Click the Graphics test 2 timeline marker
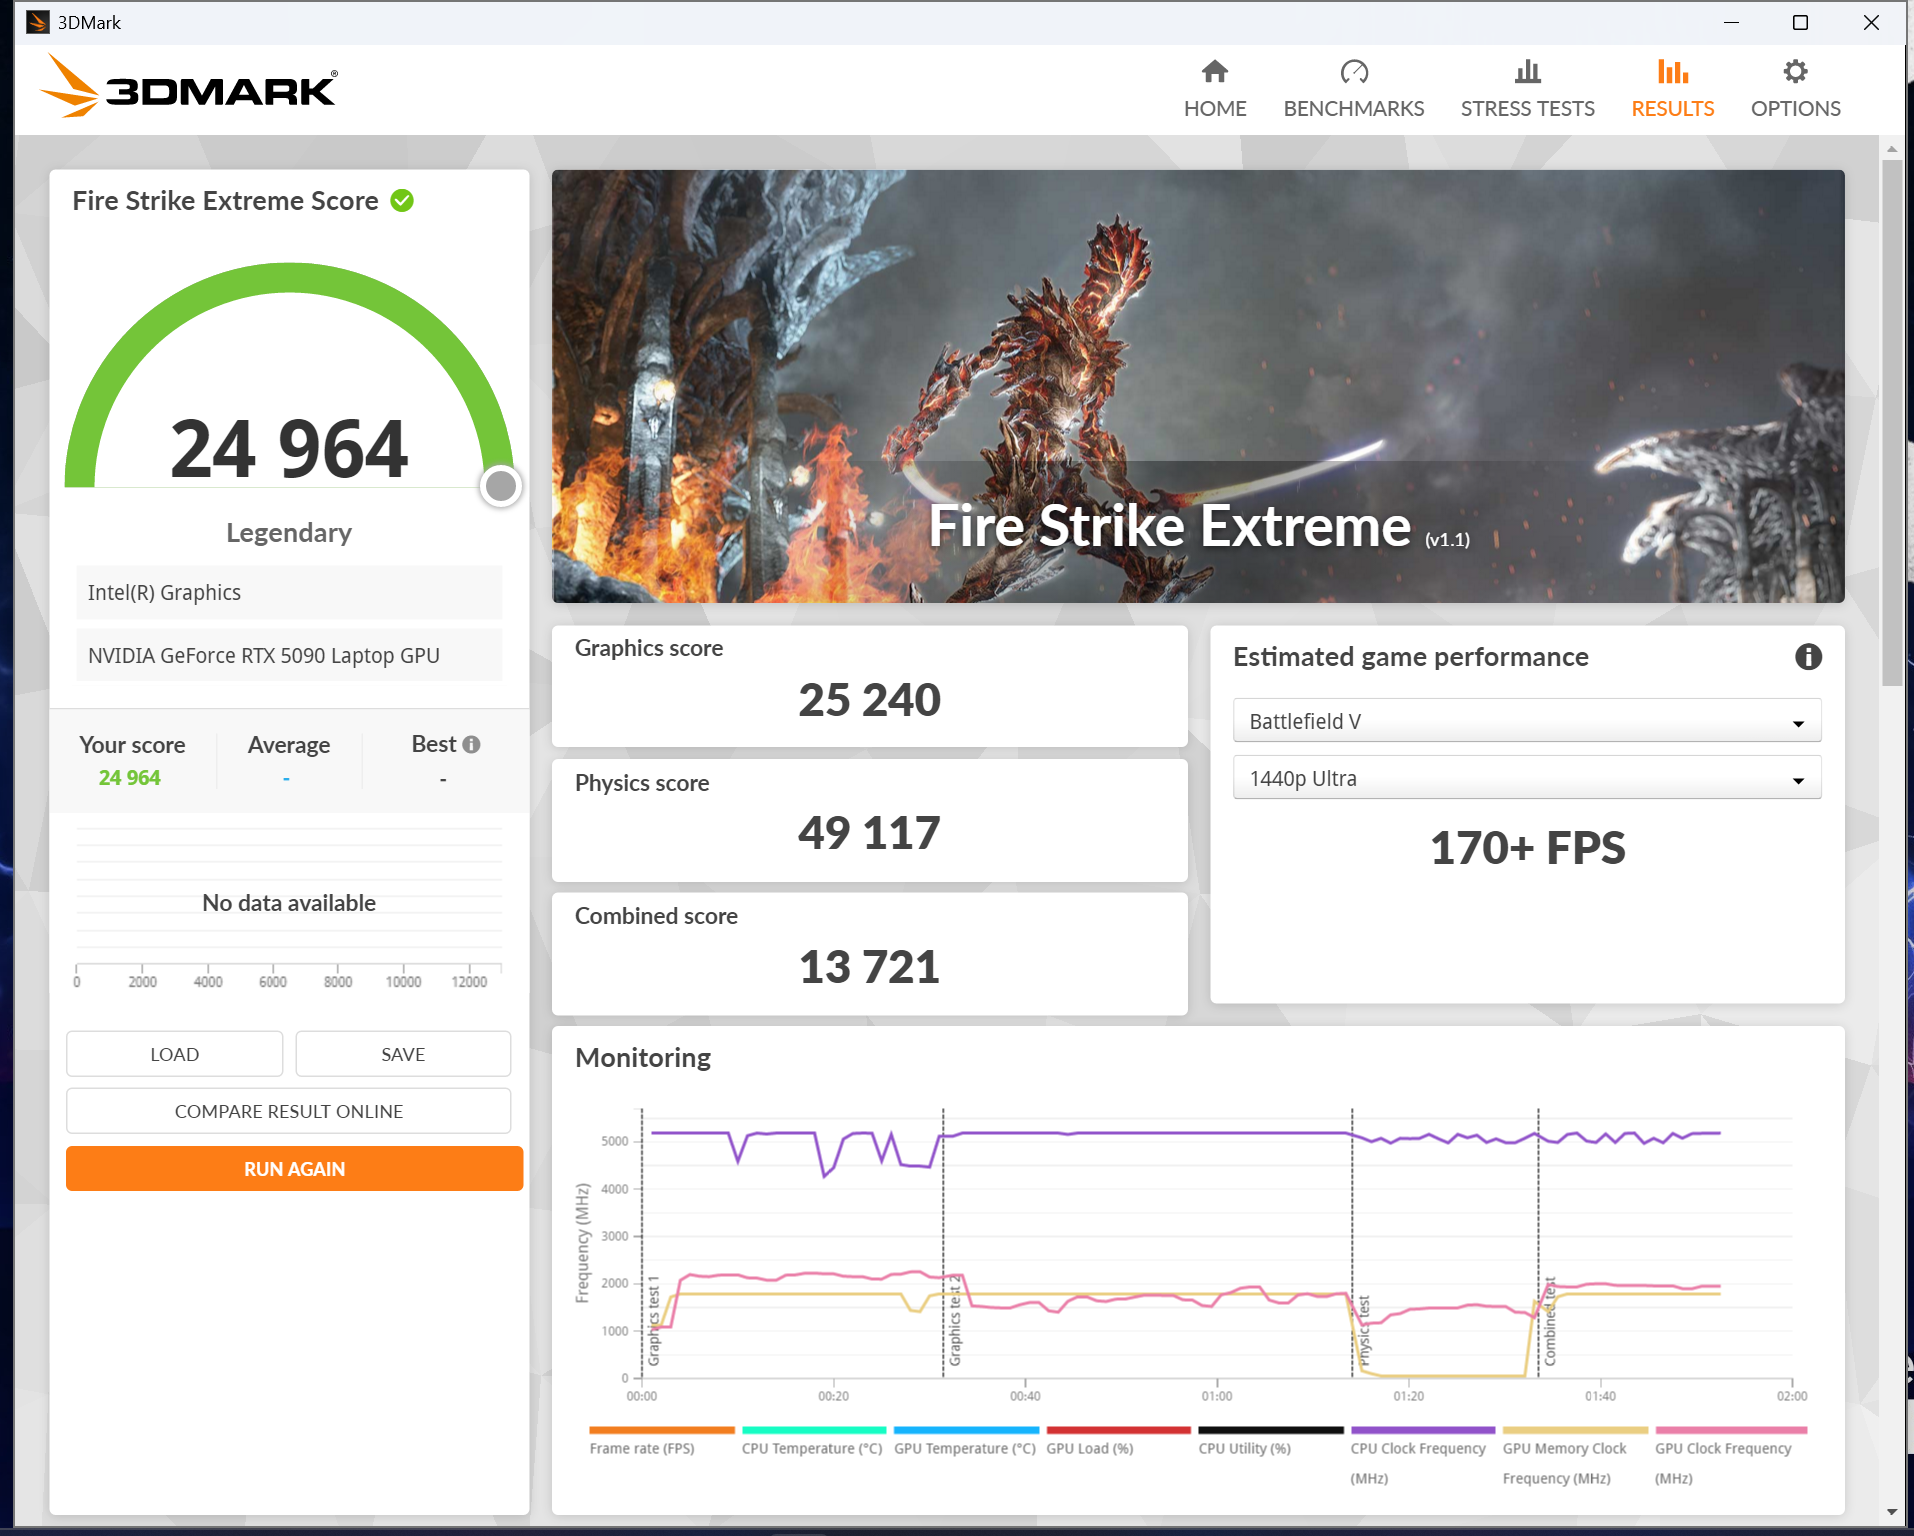 click(x=955, y=1320)
